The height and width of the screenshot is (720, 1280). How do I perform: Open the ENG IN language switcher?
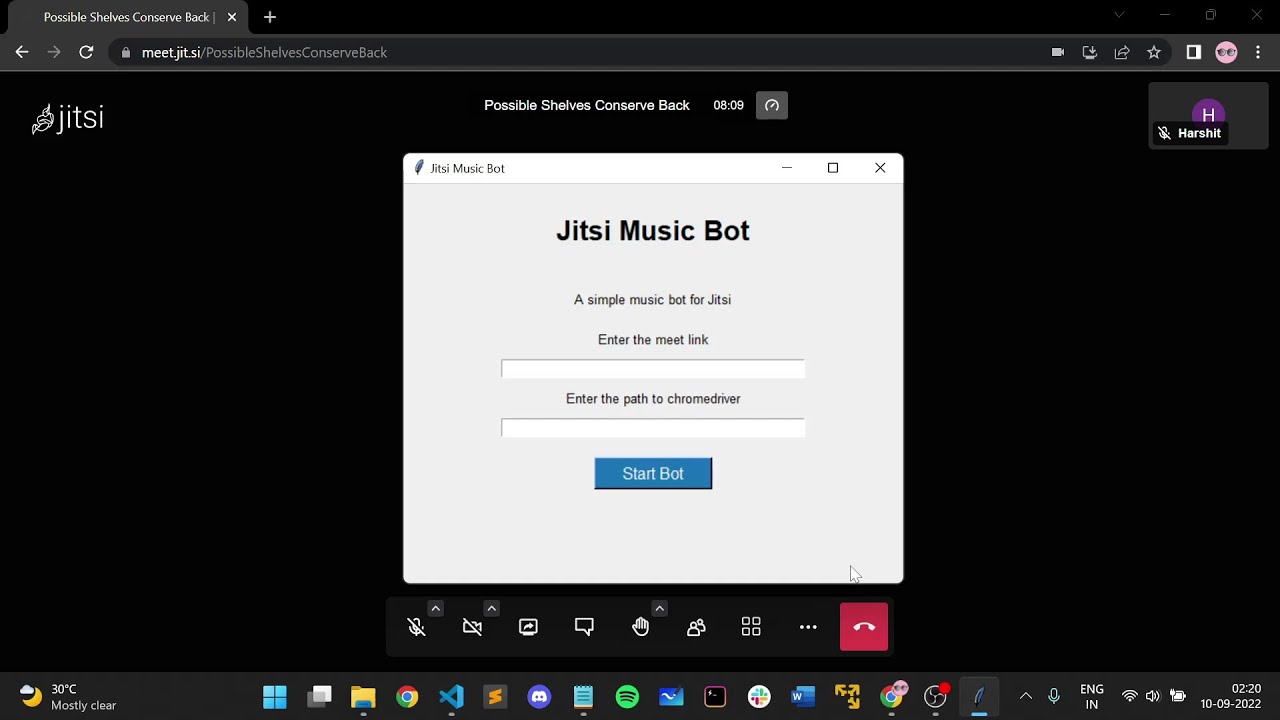pos(1092,697)
